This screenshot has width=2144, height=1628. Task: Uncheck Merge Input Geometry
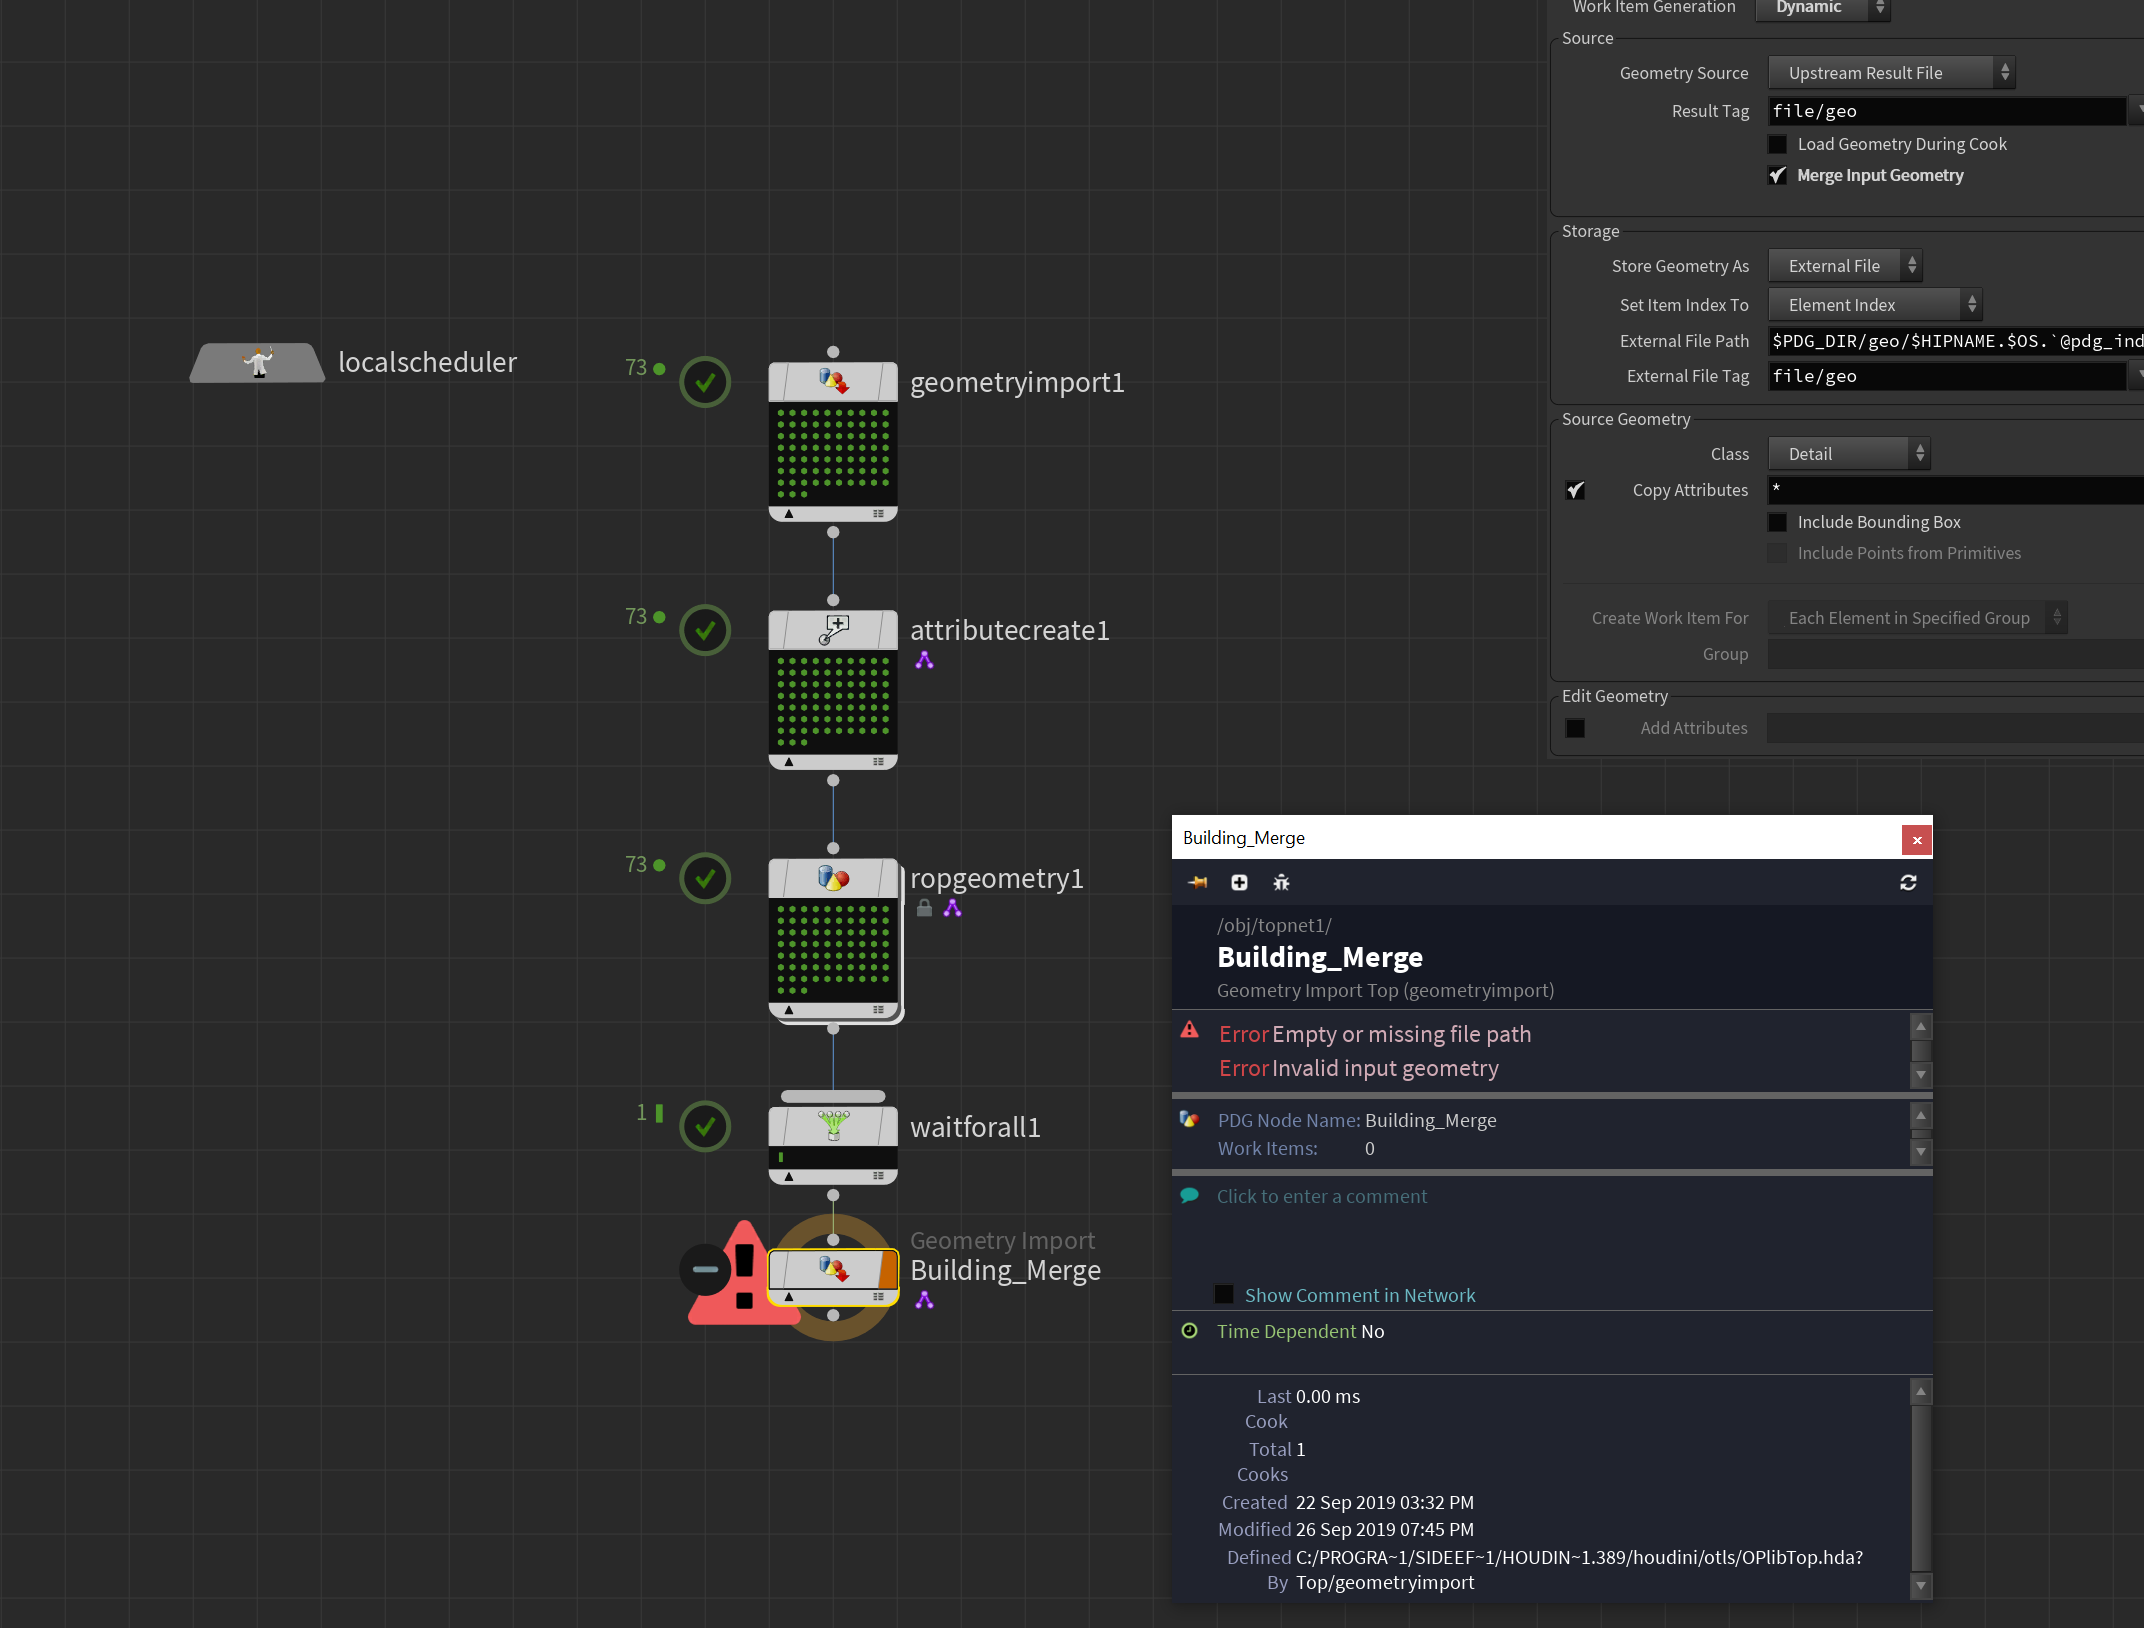(1777, 175)
